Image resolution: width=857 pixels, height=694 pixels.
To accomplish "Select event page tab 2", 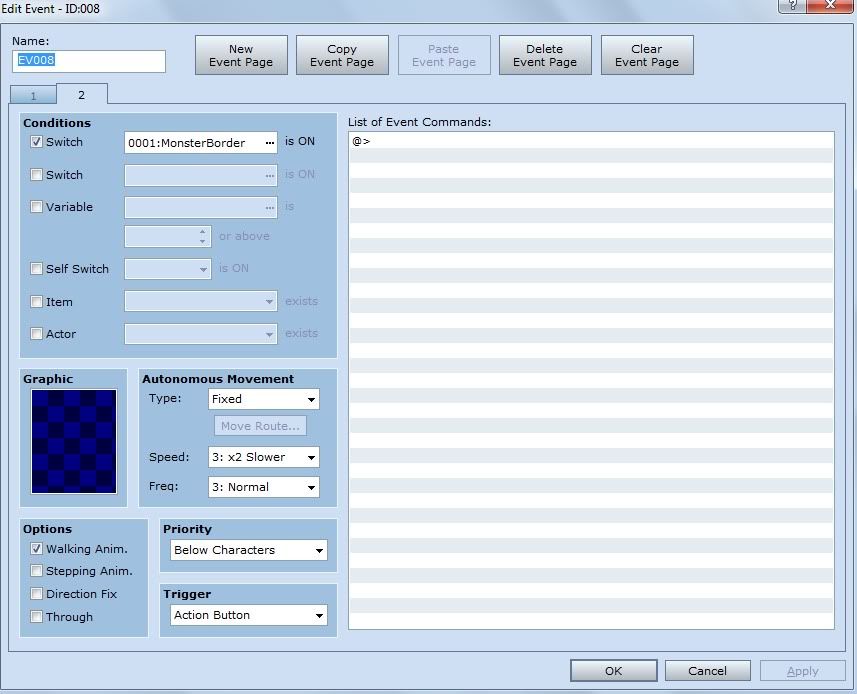I will point(81,95).
